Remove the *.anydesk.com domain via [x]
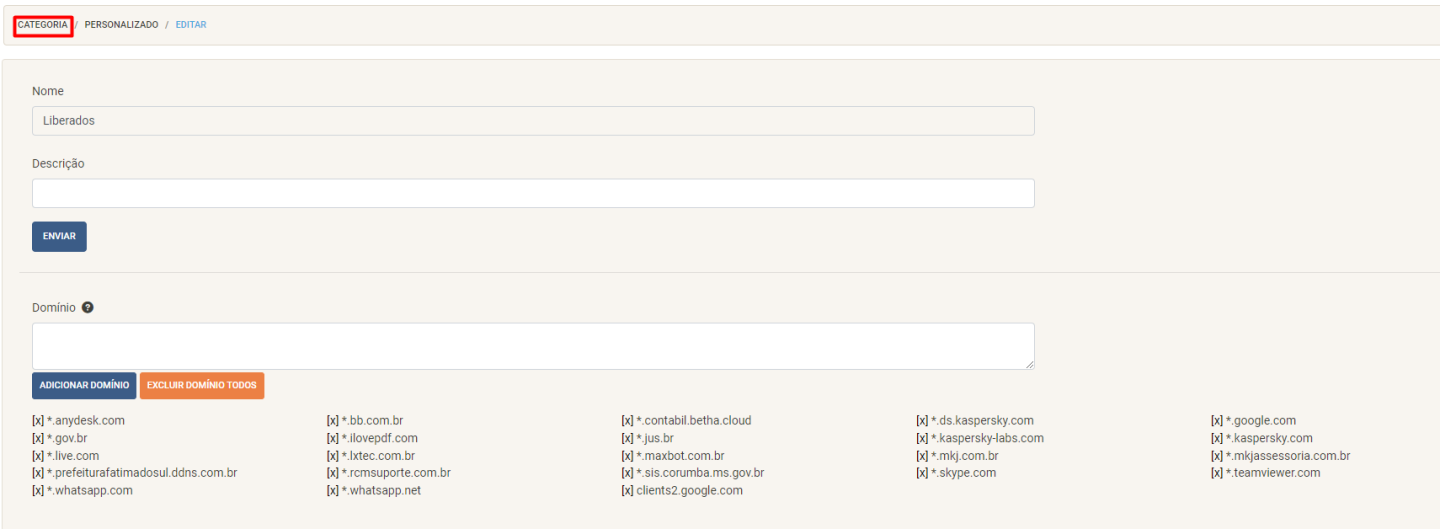Screen dimensions: 1440x529 point(38,421)
